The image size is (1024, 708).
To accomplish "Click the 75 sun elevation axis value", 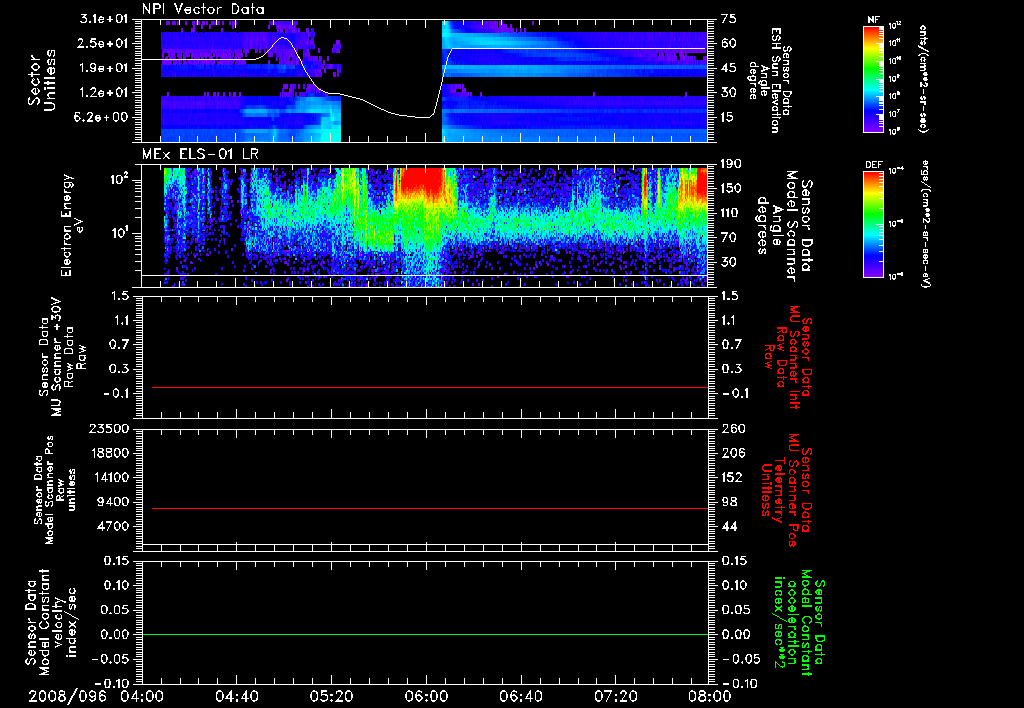I will pos(728,19).
